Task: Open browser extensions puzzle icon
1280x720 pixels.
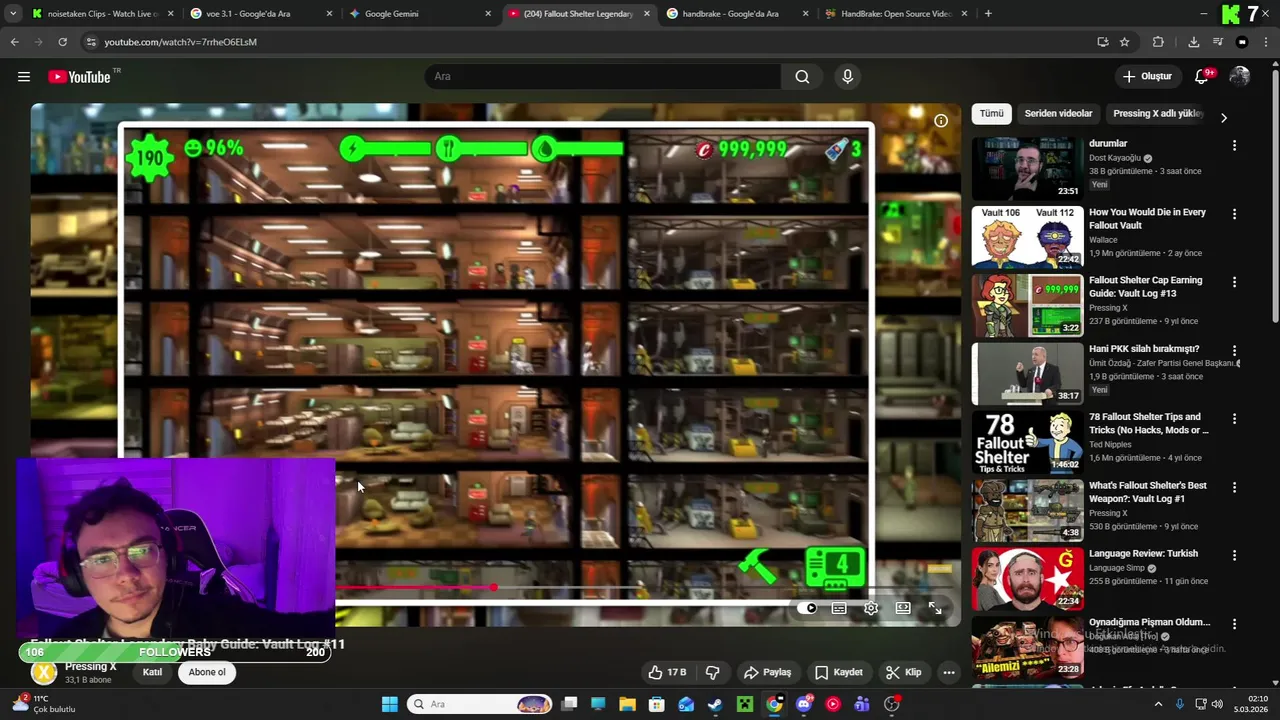Action: point(1158,42)
